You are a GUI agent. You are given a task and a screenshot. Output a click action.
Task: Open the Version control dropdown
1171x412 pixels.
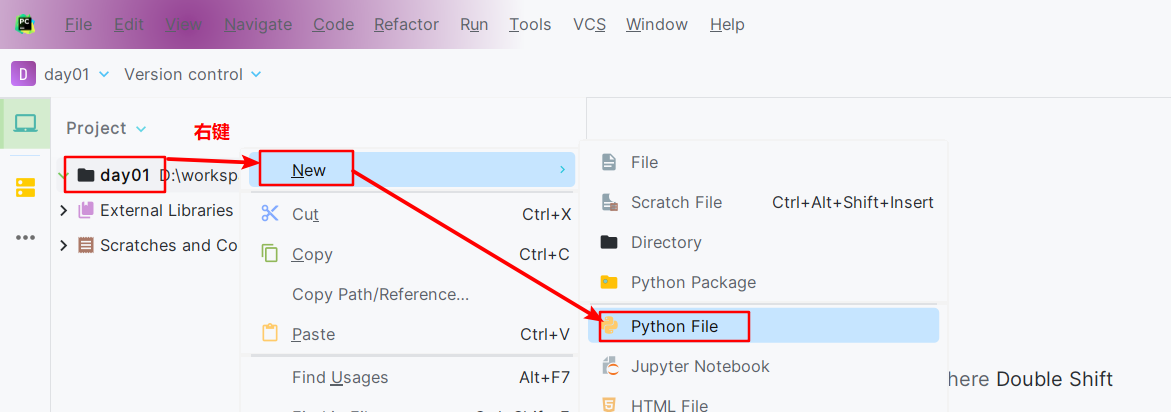193,74
